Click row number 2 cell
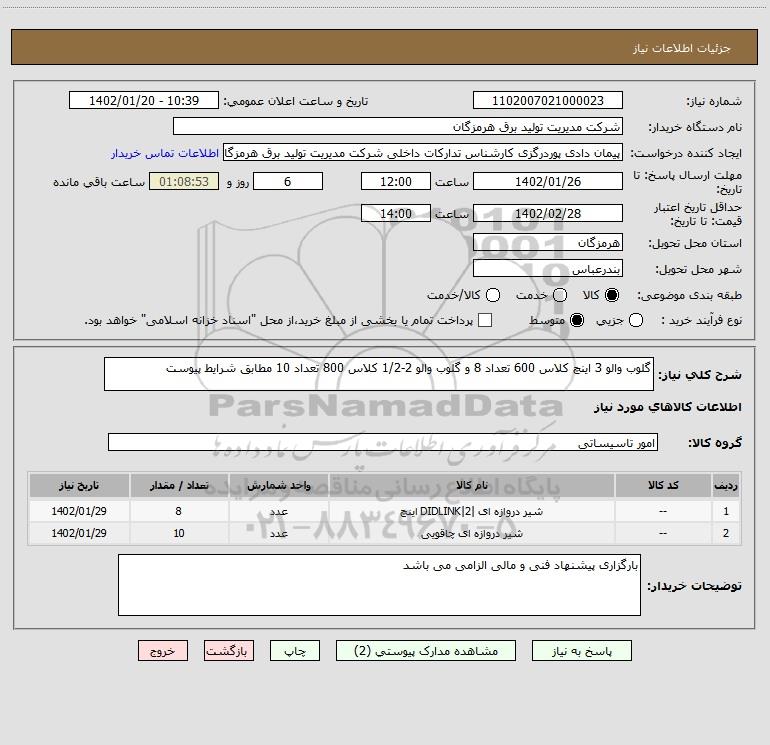 pyautogui.click(x=726, y=533)
